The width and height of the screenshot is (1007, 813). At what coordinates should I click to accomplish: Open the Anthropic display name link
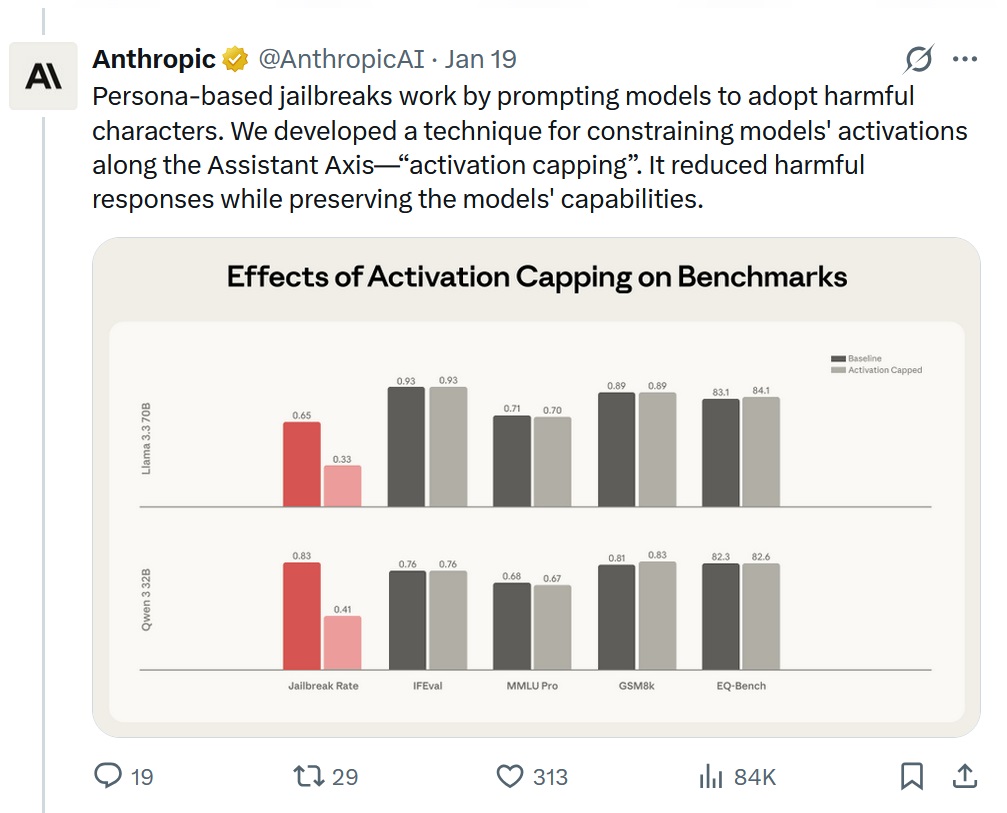coord(154,60)
